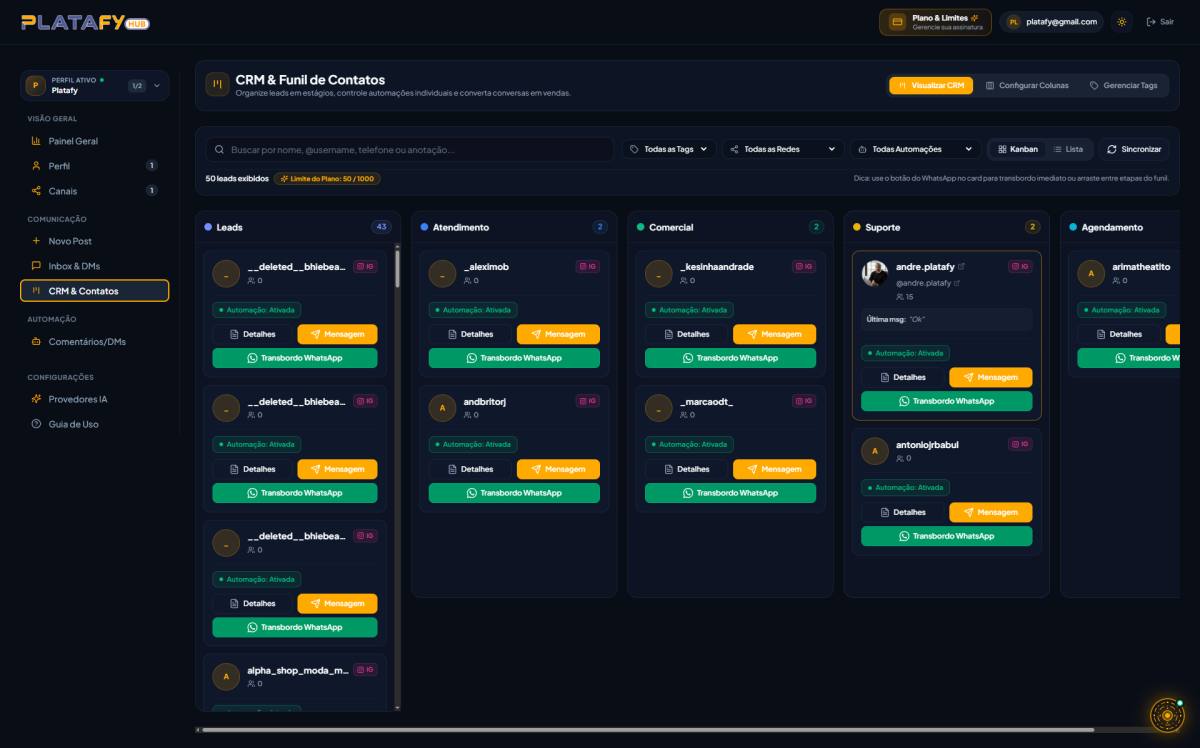Screen dimensions: 1200x748
Task: Click the Leads column scroll-down arrow
Action: (397, 707)
